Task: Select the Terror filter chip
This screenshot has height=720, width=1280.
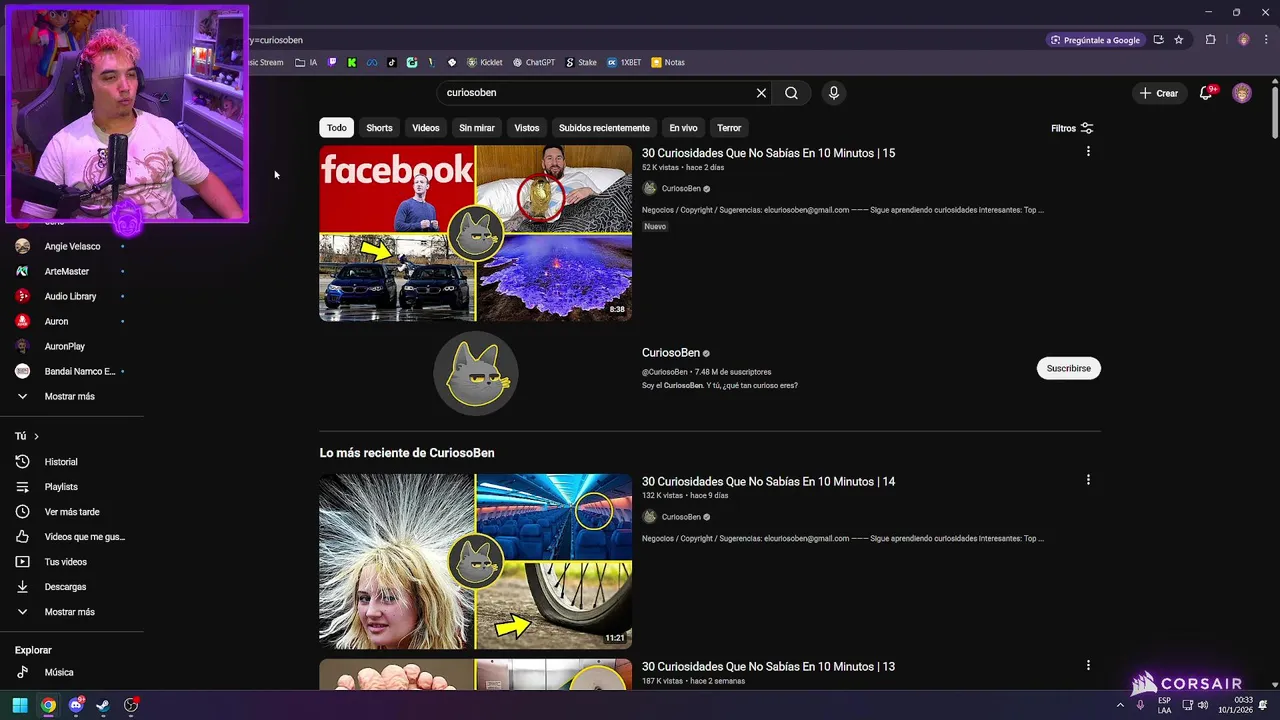Action: click(x=729, y=128)
